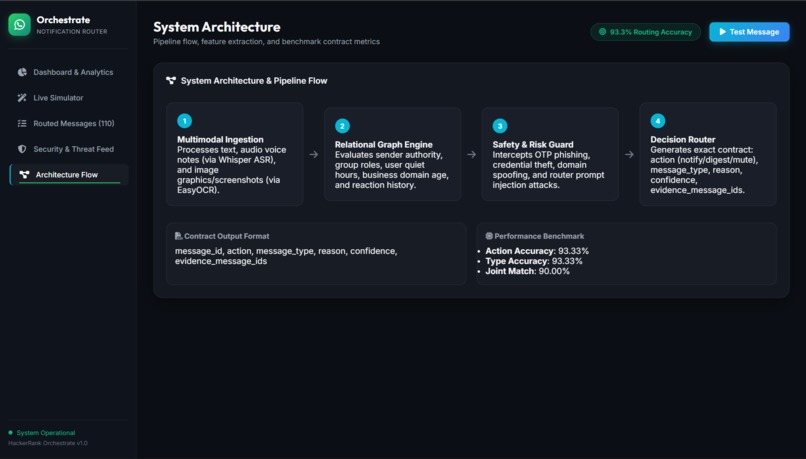The width and height of the screenshot is (806, 459).
Task: Click the pipeline icon beside panel heading
Action: [x=171, y=81]
